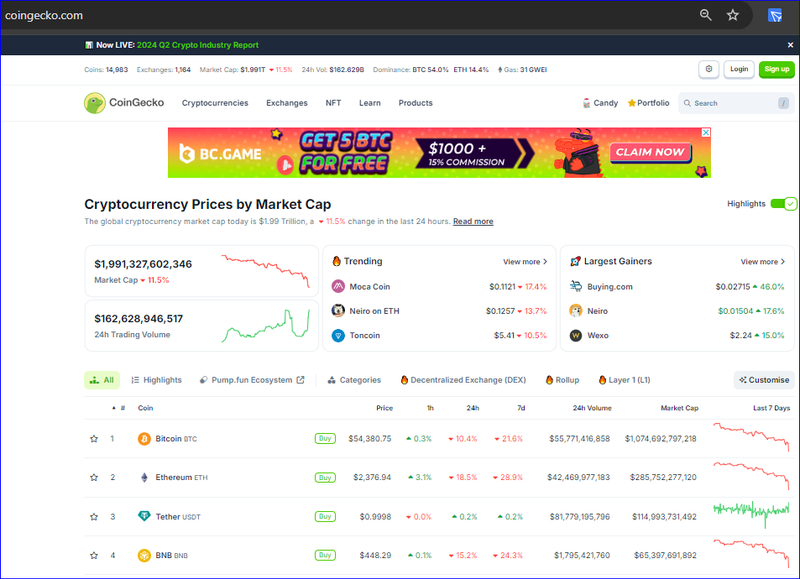Open the Cryptocurrencies menu

[215, 103]
